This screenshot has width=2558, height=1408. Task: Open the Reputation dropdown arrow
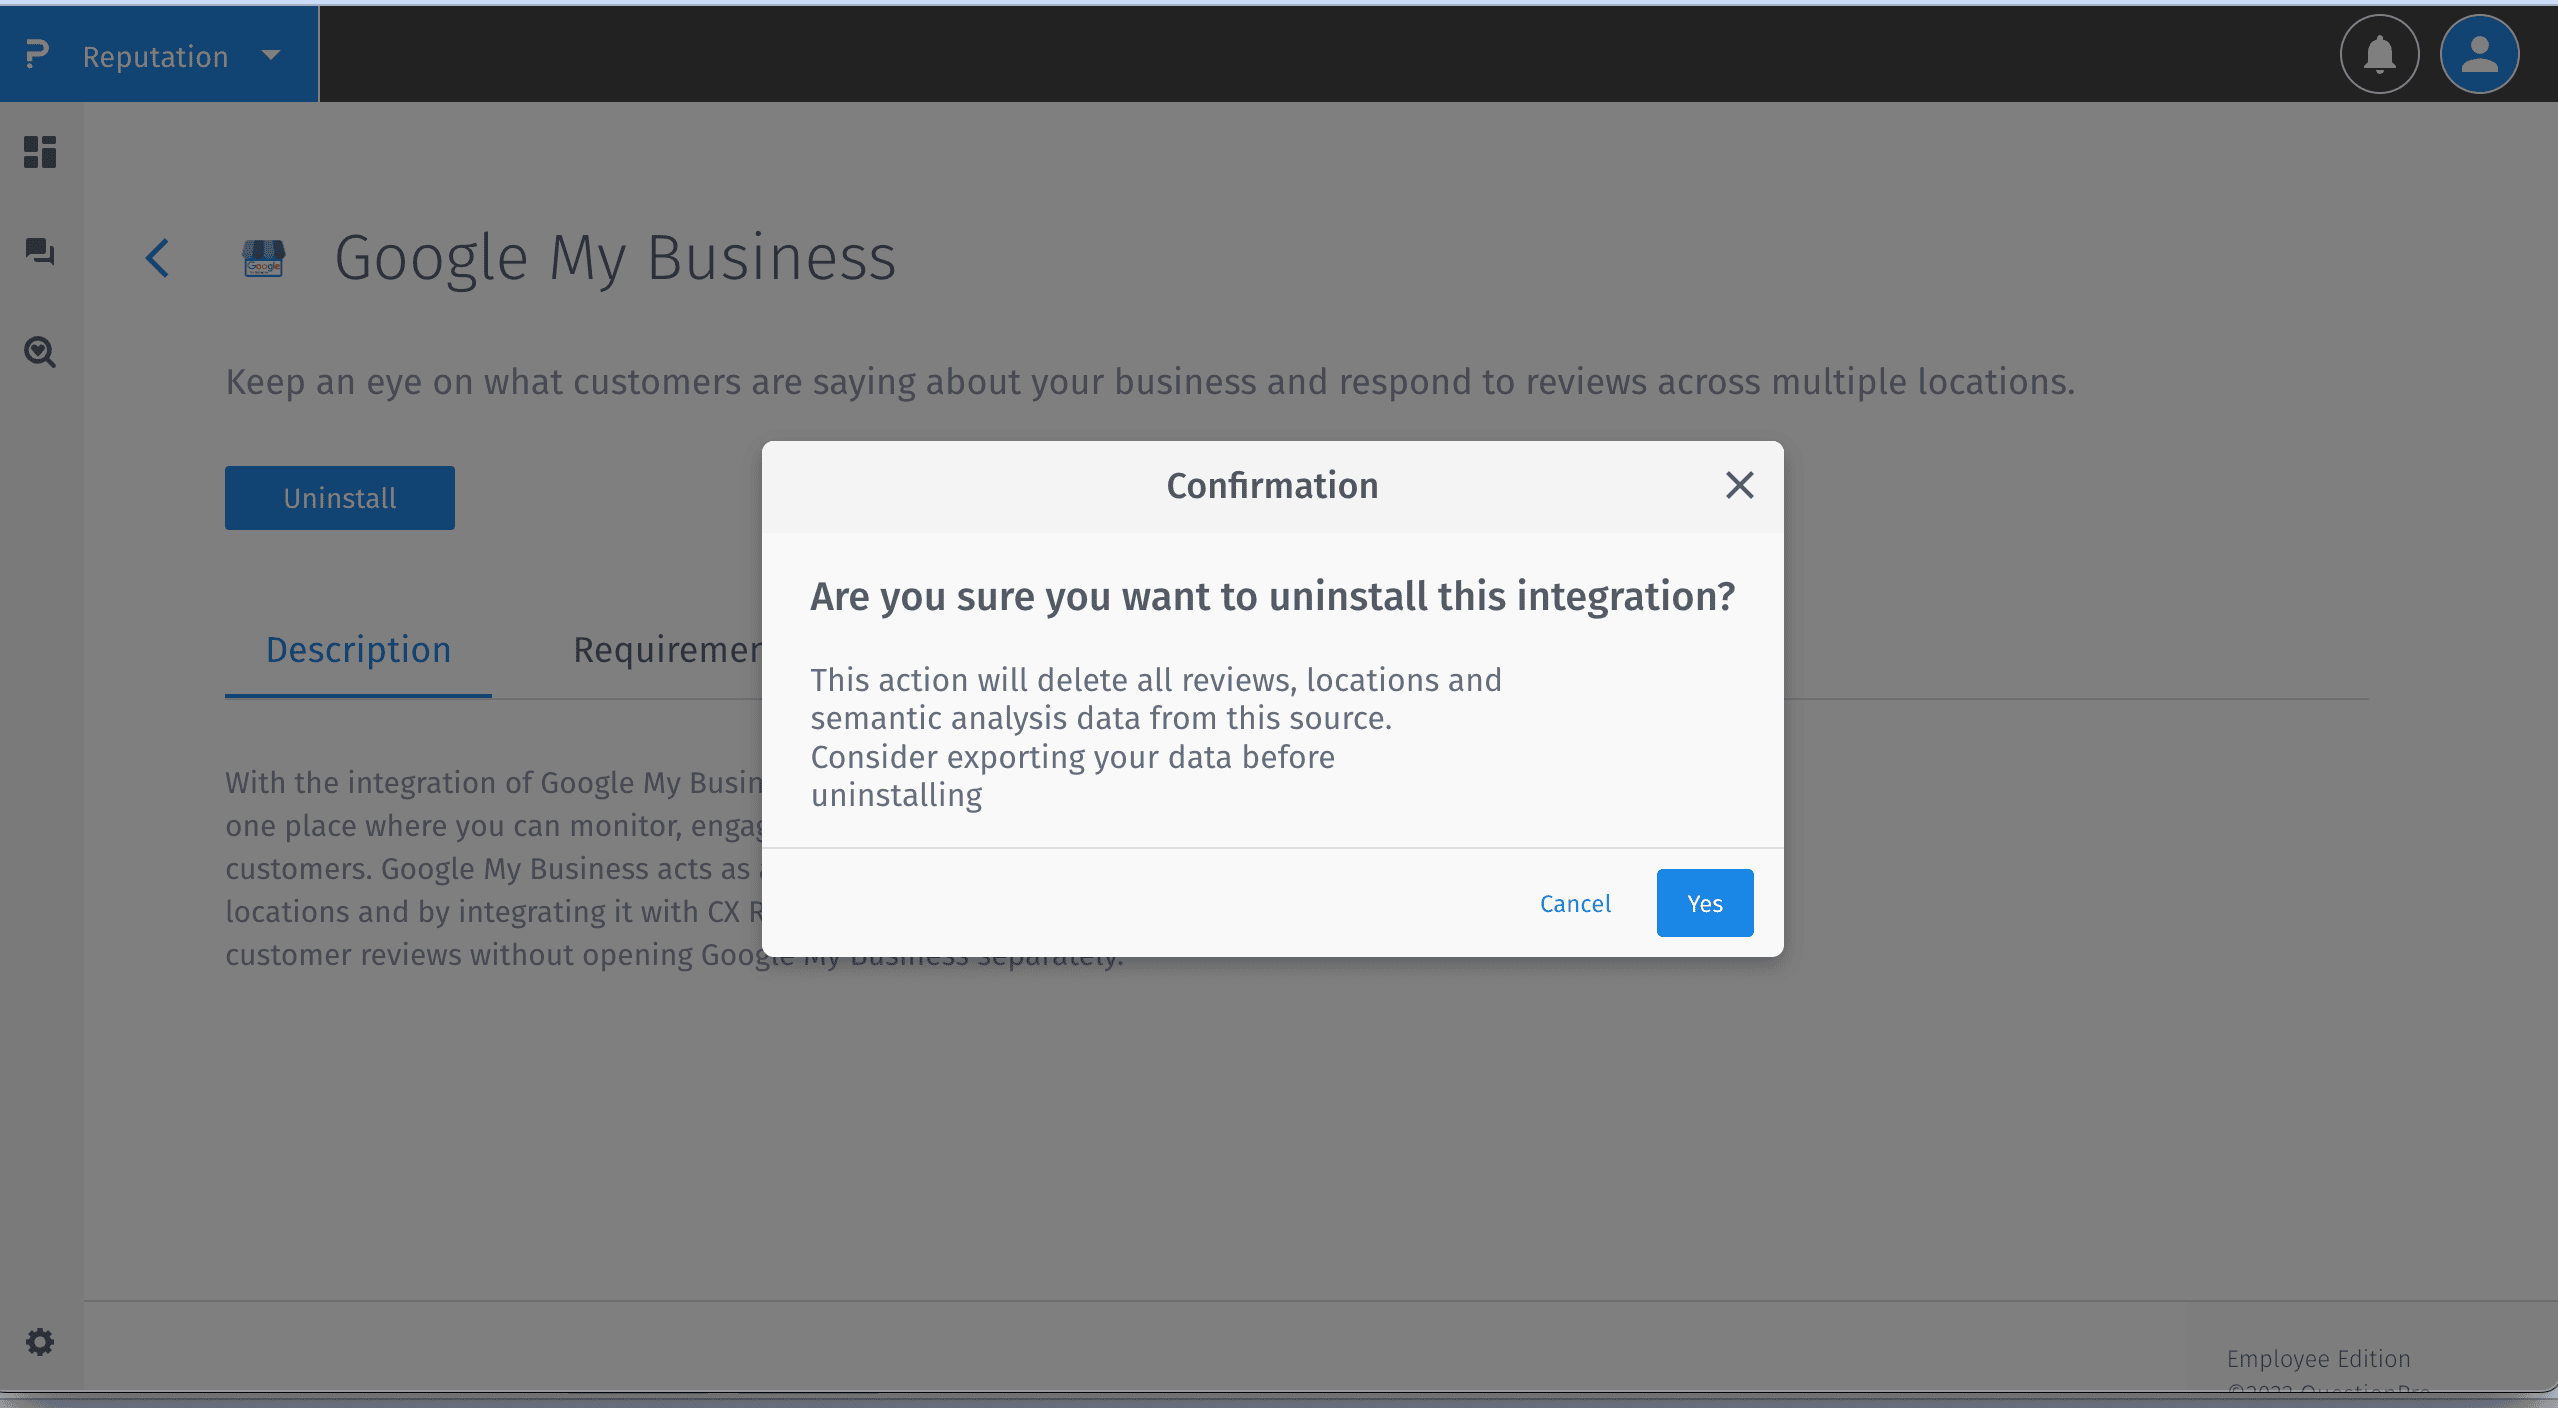coord(268,55)
